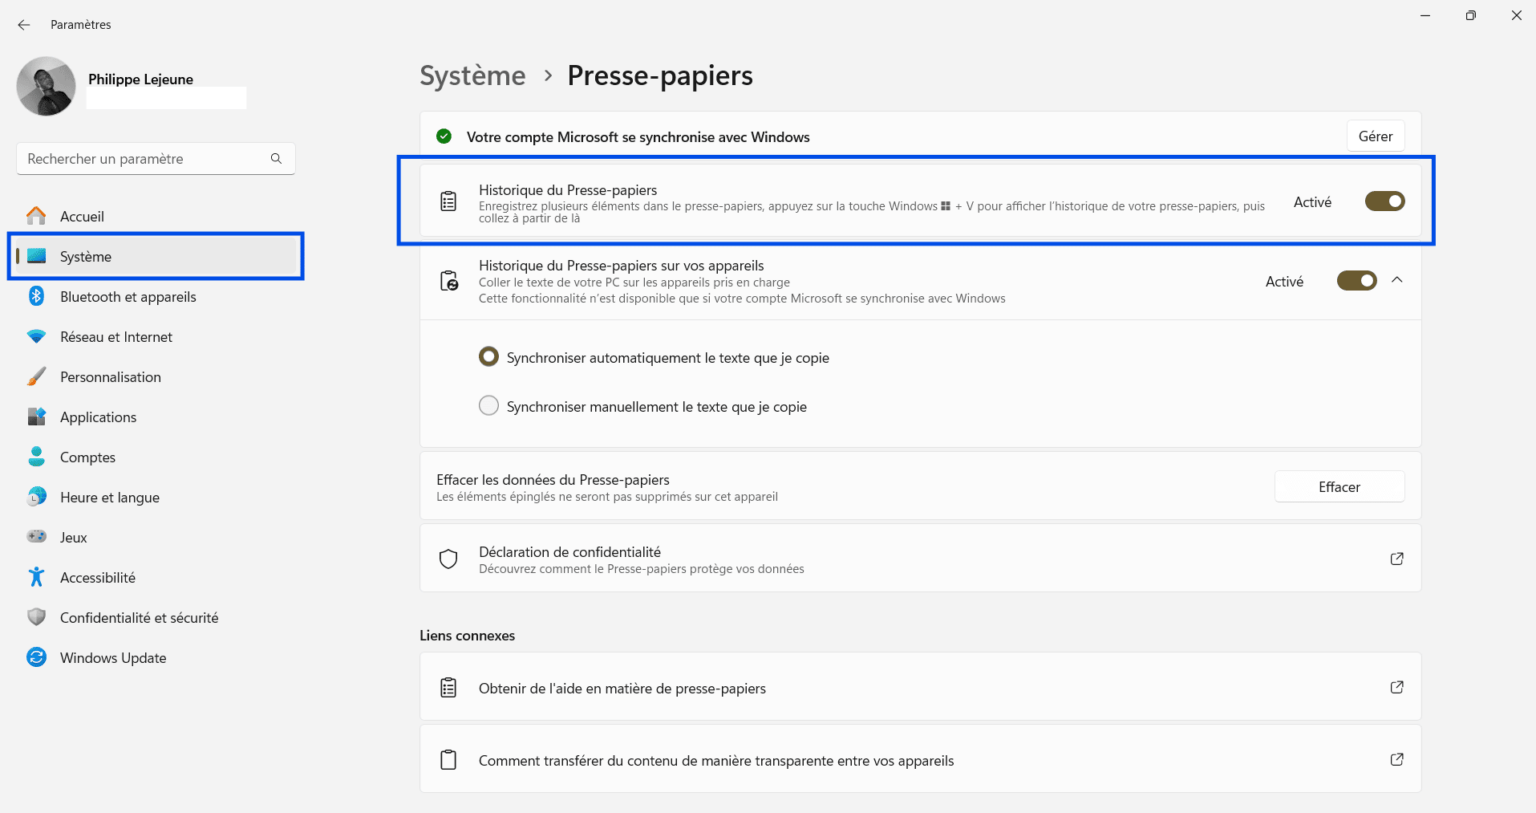1536x813 pixels.
Task: Click clipboard sync icon for sur vos appareils
Action: pyautogui.click(x=449, y=281)
